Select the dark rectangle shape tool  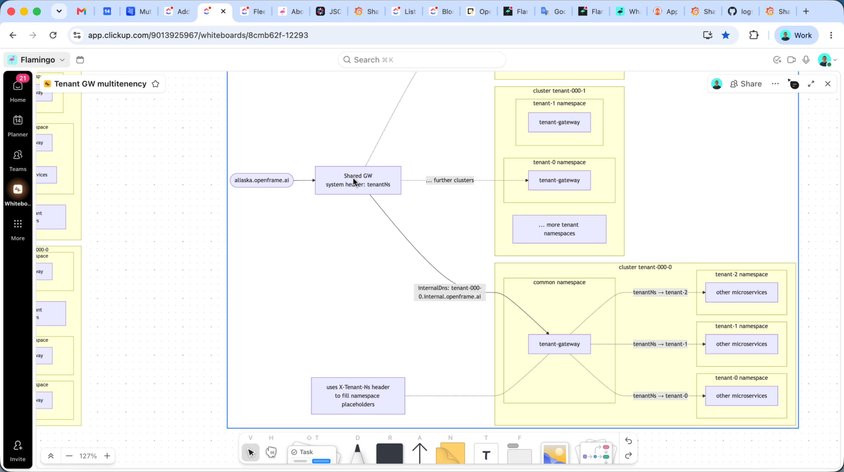coord(389,454)
